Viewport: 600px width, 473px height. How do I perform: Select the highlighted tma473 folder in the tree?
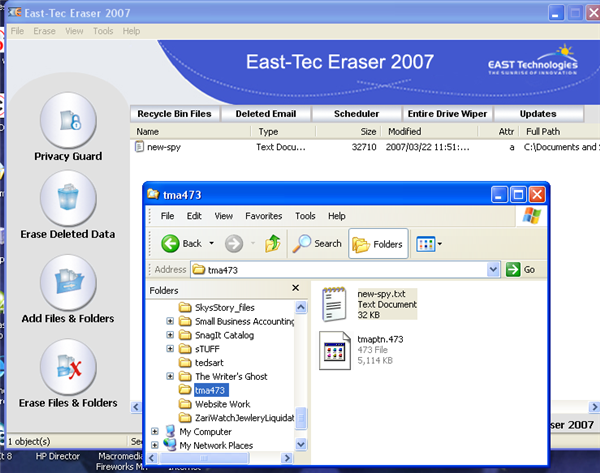tap(211, 390)
